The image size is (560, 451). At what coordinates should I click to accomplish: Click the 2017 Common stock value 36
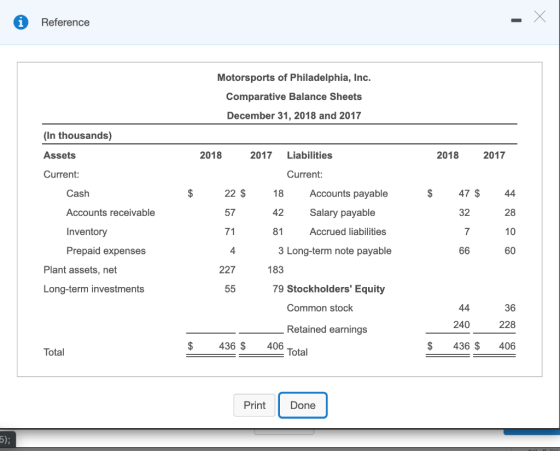click(x=510, y=308)
